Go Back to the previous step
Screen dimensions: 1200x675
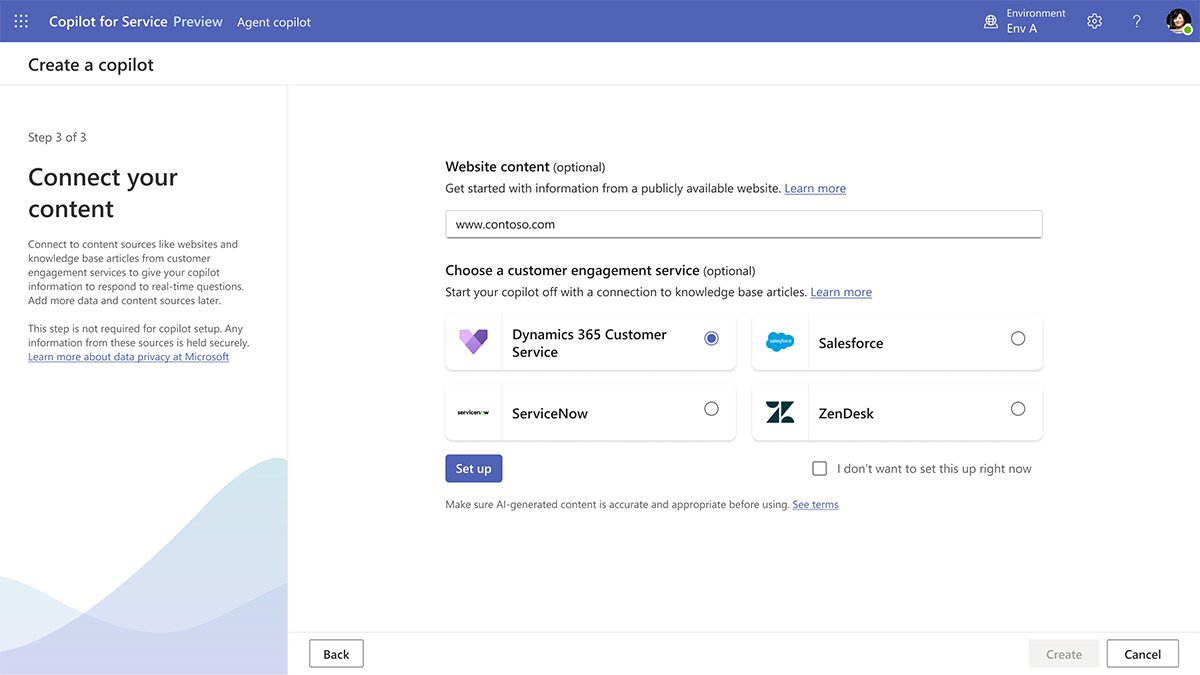point(336,654)
